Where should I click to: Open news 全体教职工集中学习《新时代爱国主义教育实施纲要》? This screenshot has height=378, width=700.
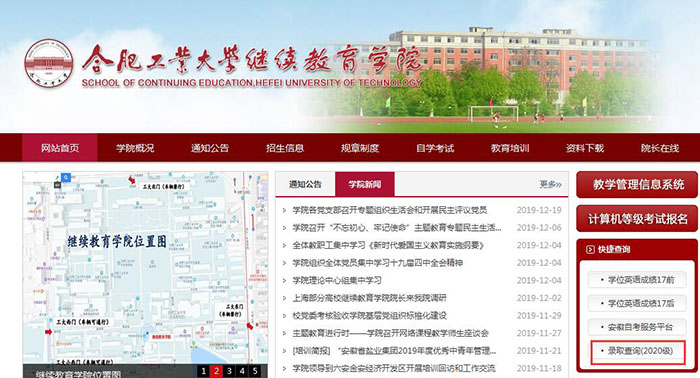pos(388,245)
